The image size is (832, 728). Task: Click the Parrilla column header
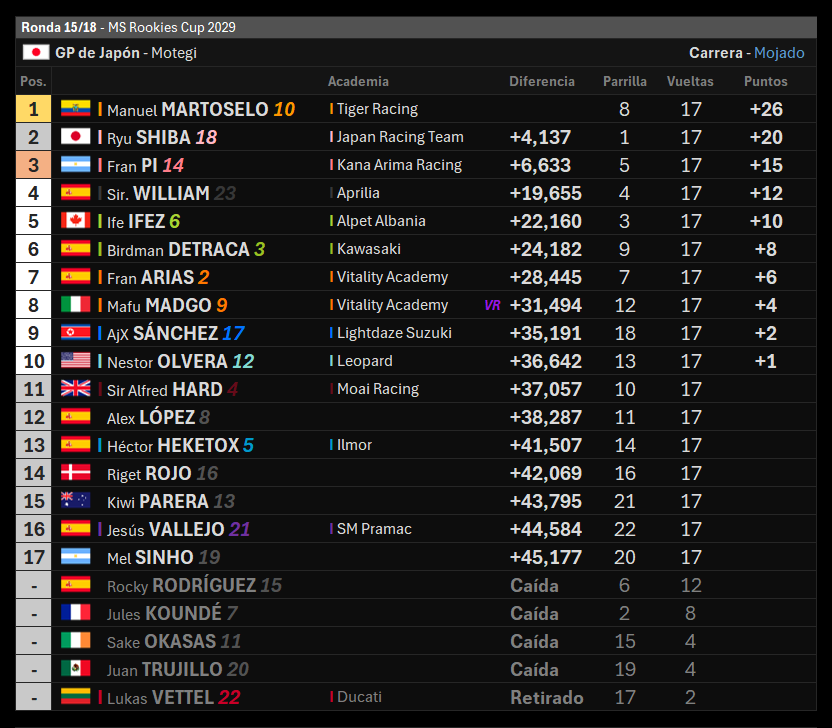pyautogui.click(x=625, y=81)
